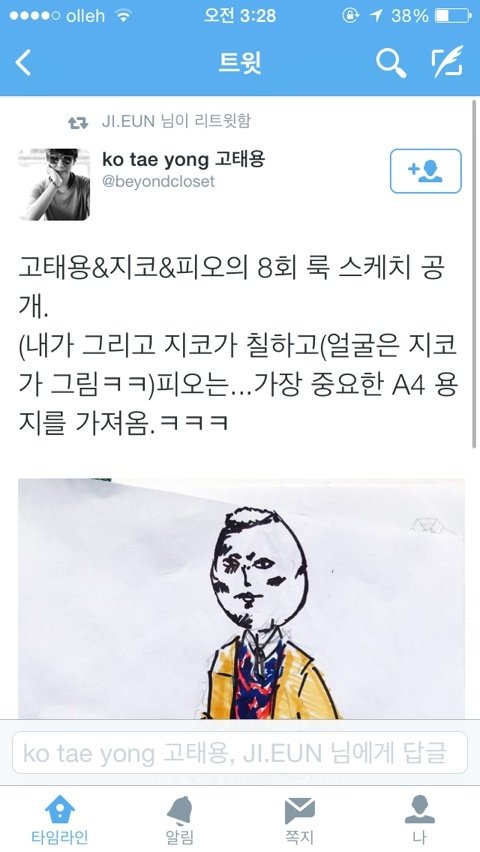
Task: Open the sketch drawing image
Action: (x=241, y=598)
